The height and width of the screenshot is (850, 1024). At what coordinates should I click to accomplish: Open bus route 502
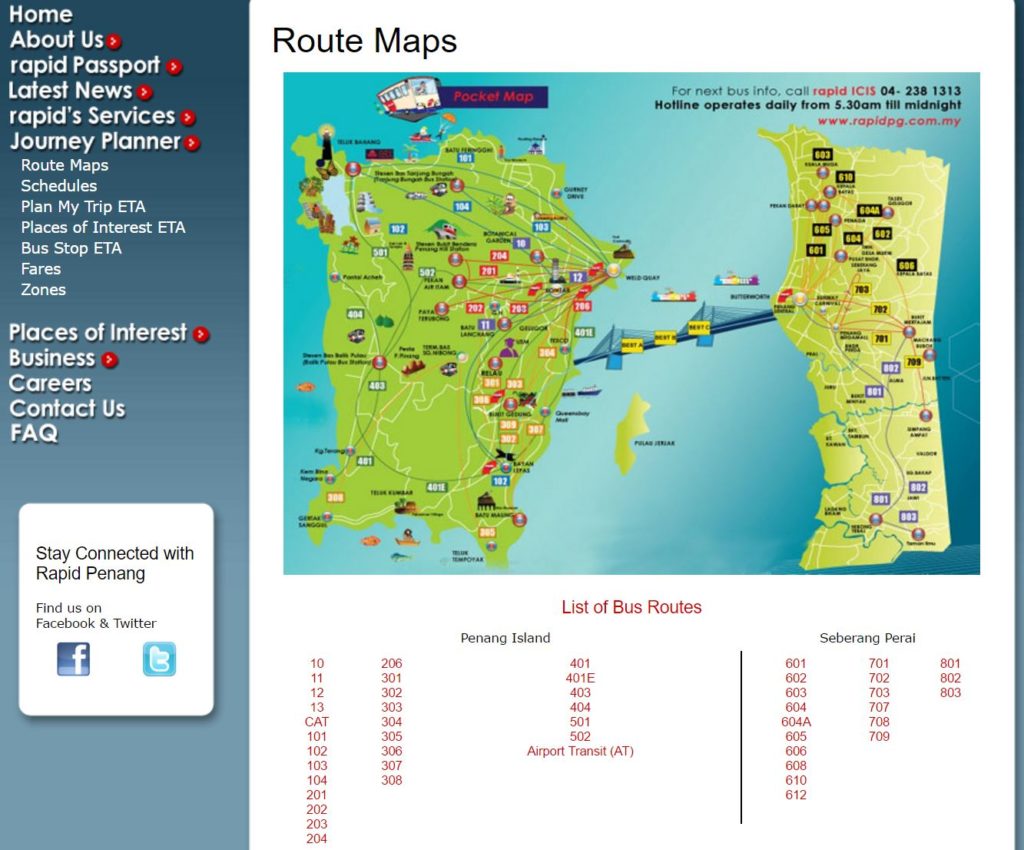580,736
